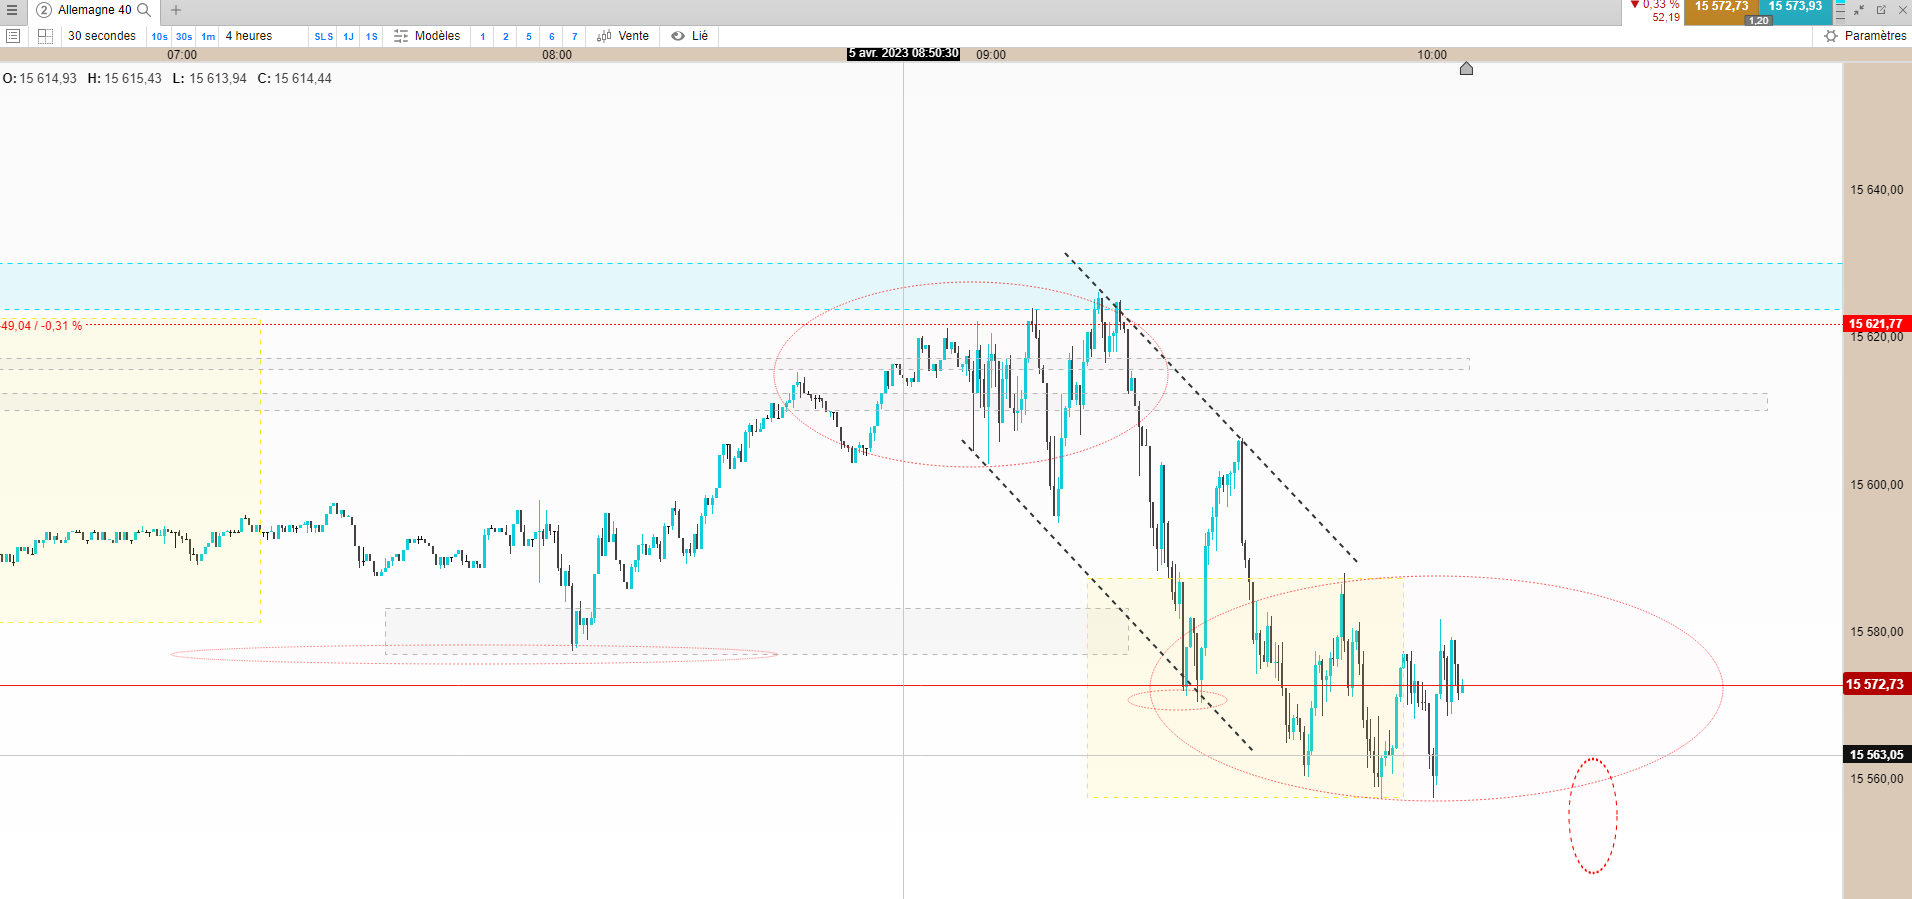
Task: Toggle the Lié linked eye option
Action: point(690,36)
